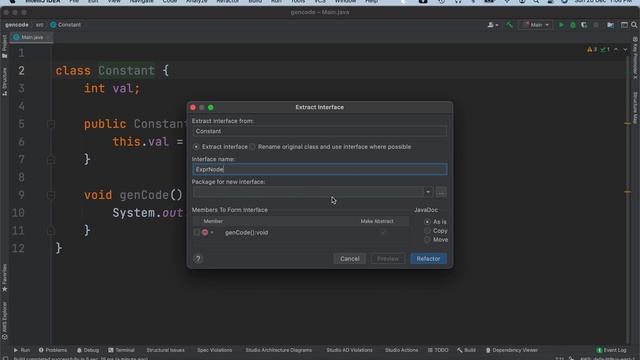Click the Build project hammer icon
640x360 pixels.
pyautogui.click(x=509, y=25)
